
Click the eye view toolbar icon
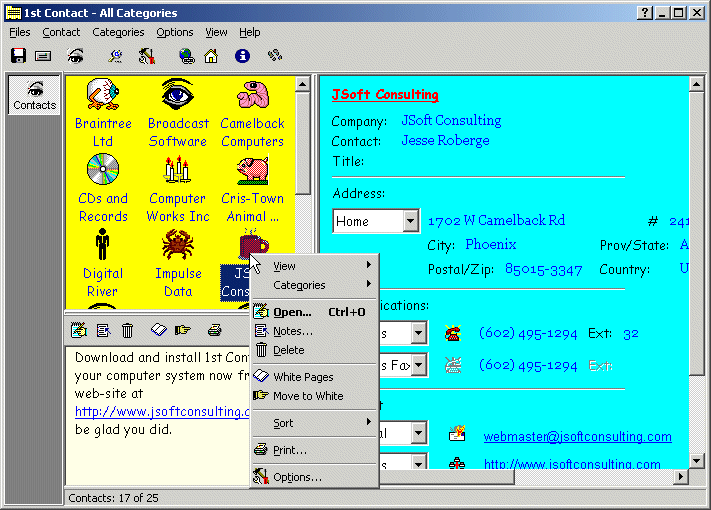75,56
